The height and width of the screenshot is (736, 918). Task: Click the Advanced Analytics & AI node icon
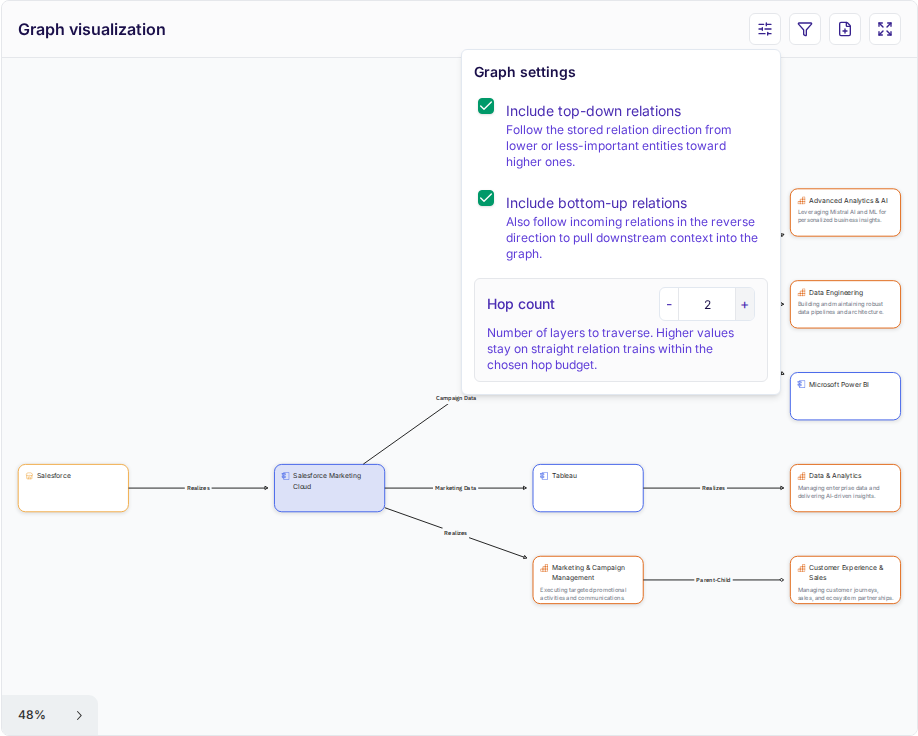coord(801,201)
